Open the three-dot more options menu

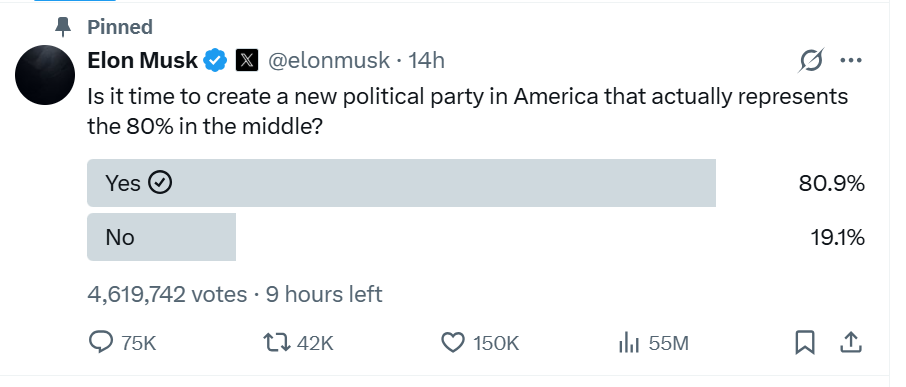click(851, 60)
